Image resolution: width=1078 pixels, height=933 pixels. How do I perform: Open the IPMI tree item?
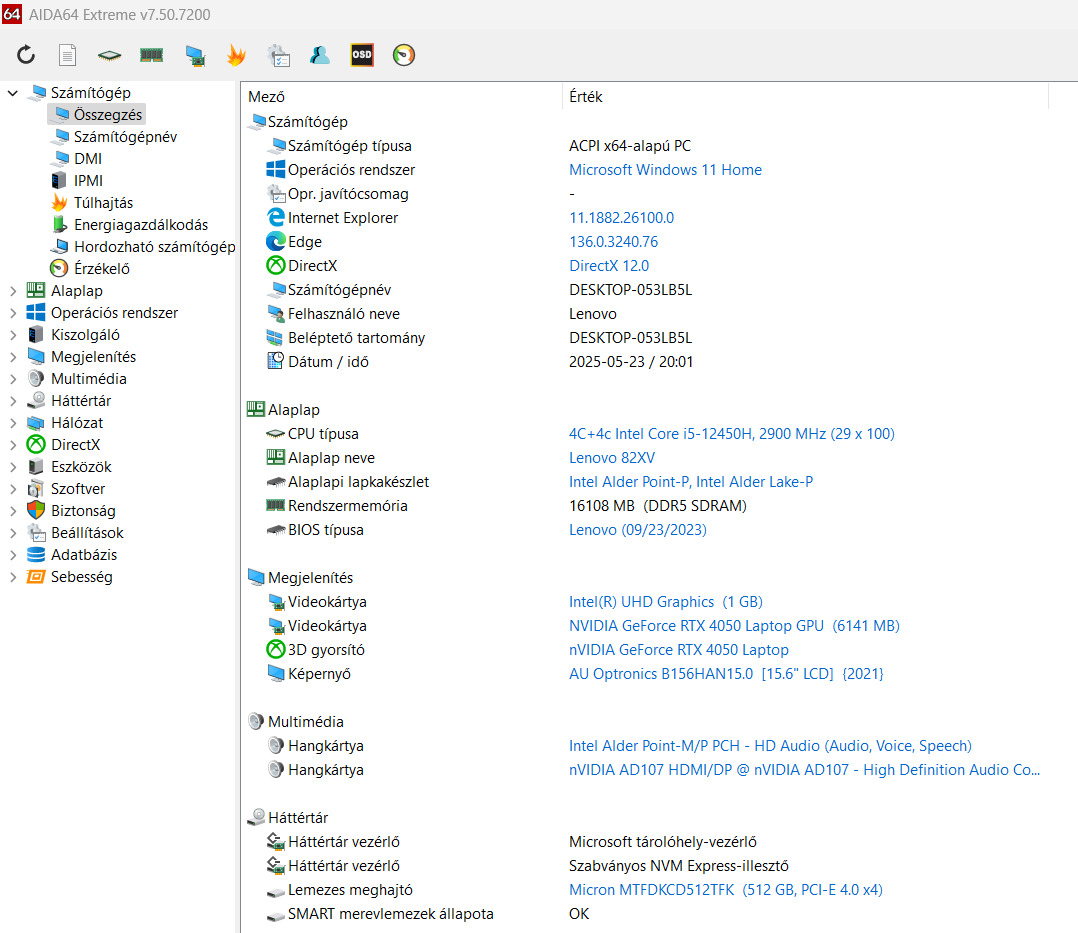[x=89, y=181]
